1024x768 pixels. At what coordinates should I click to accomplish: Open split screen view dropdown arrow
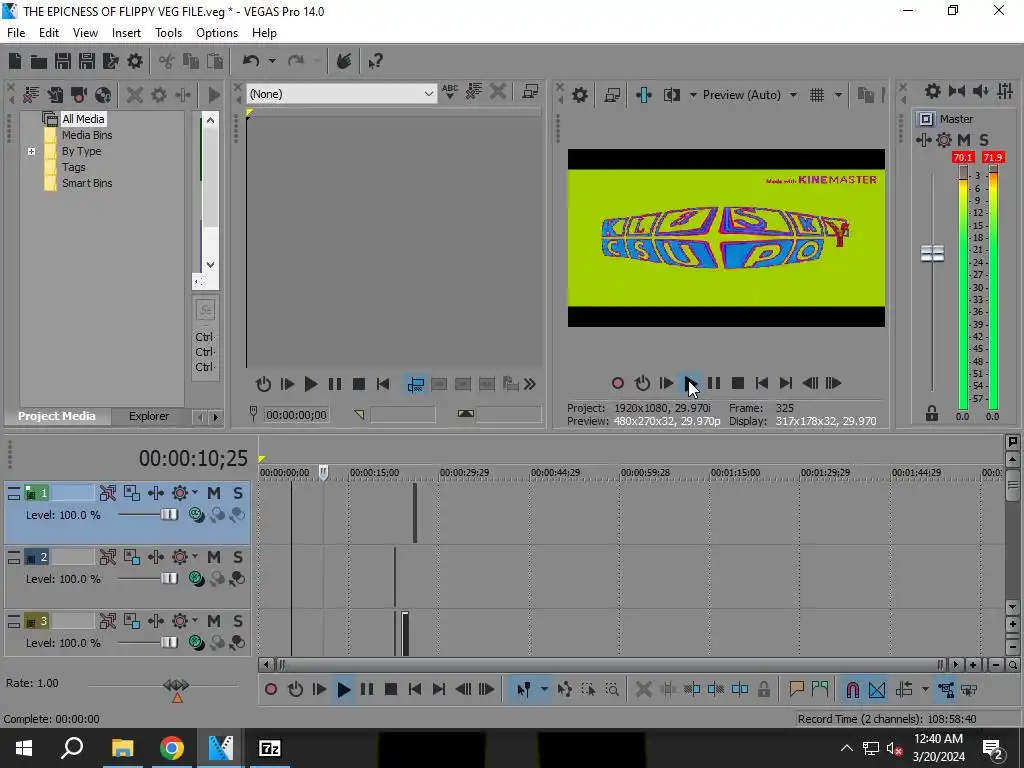tap(692, 95)
